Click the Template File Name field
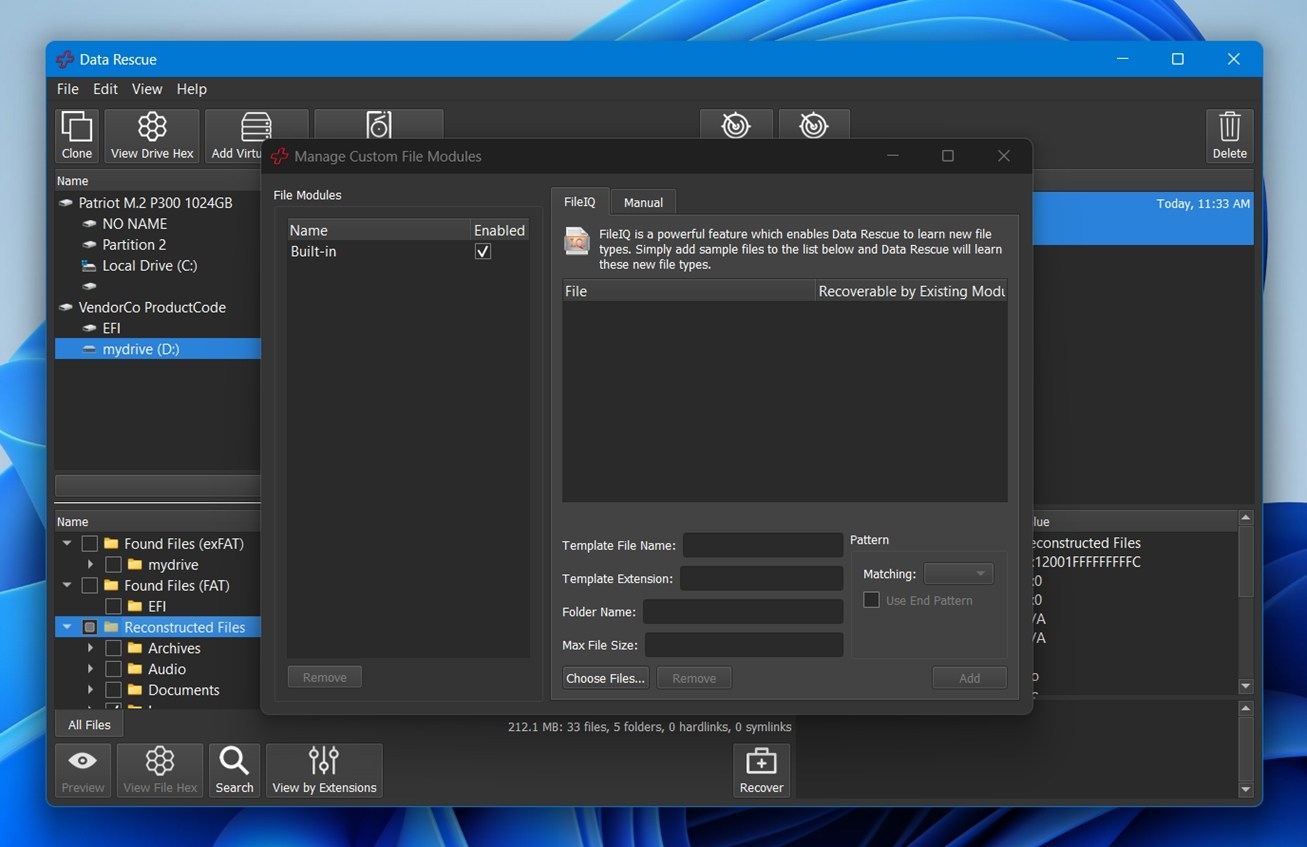 (x=762, y=545)
